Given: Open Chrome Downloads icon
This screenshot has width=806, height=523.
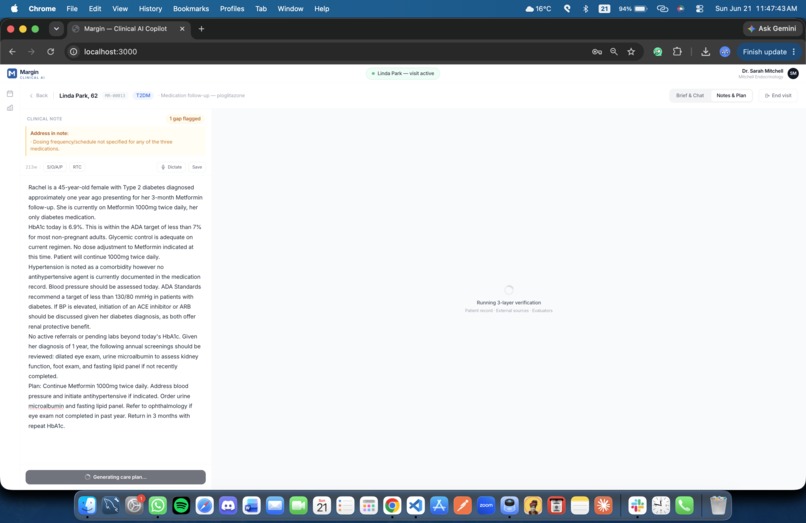Looking at the screenshot, I should (x=705, y=51).
